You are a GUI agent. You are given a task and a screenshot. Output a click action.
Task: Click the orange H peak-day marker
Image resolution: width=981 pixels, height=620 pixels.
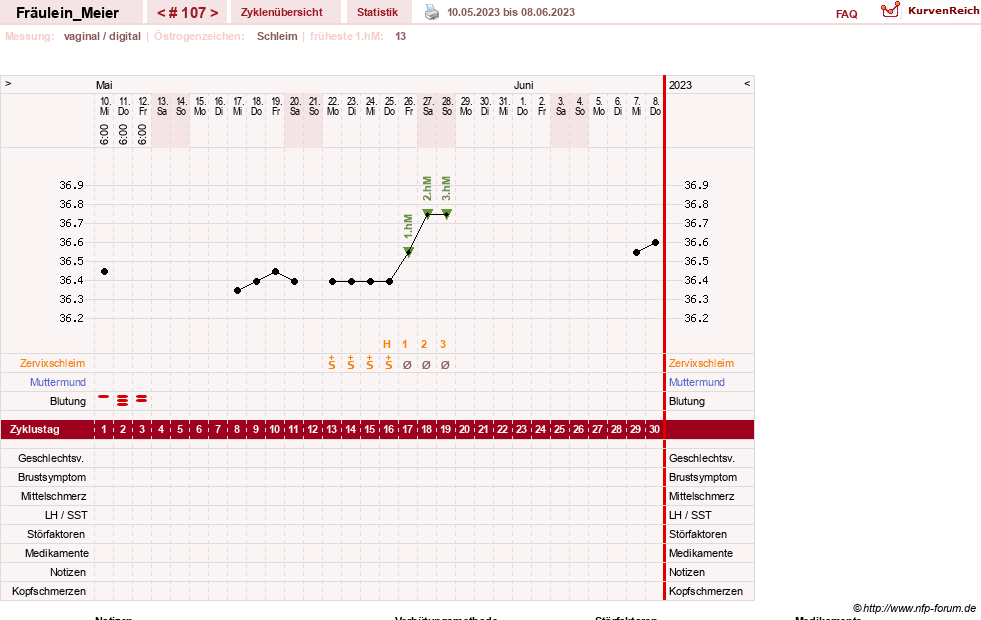[387, 344]
